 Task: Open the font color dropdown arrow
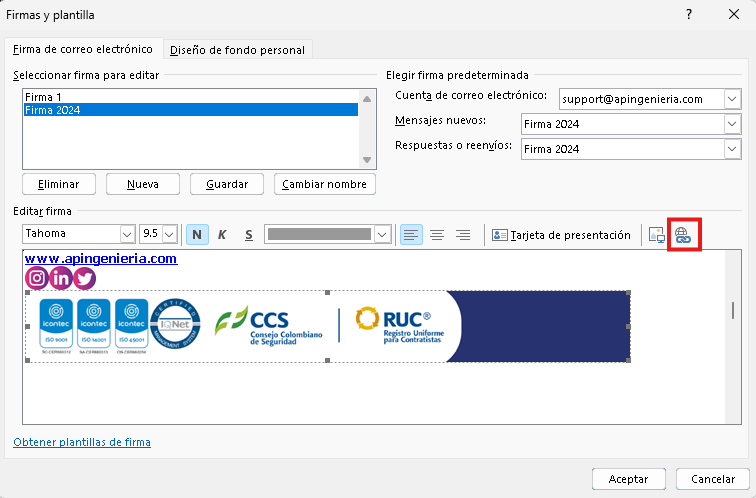(x=382, y=234)
